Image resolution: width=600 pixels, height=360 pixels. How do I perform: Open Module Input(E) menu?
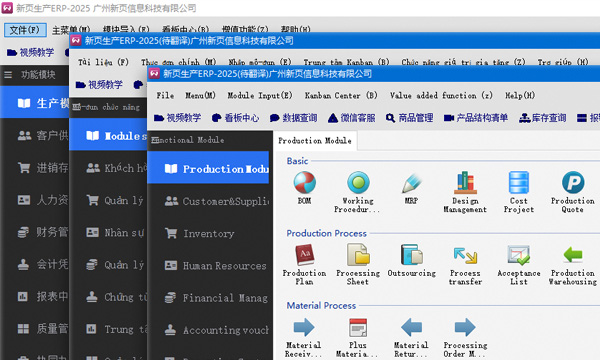tap(260, 95)
